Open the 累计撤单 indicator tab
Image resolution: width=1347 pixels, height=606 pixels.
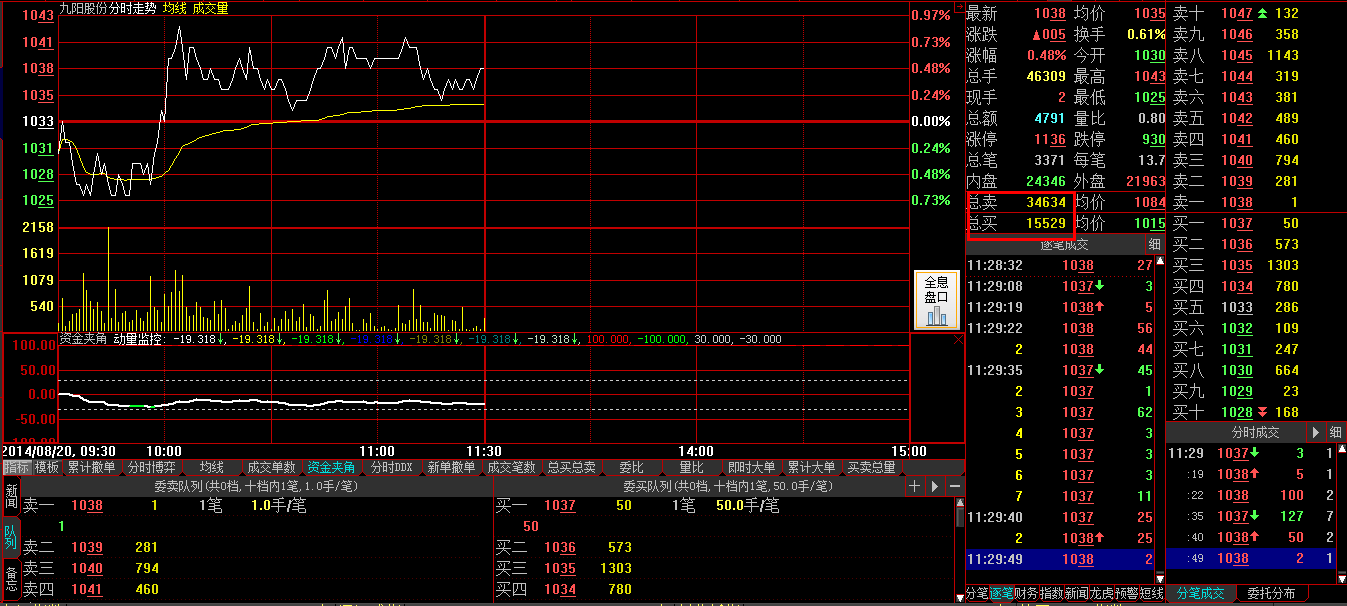(x=92, y=467)
